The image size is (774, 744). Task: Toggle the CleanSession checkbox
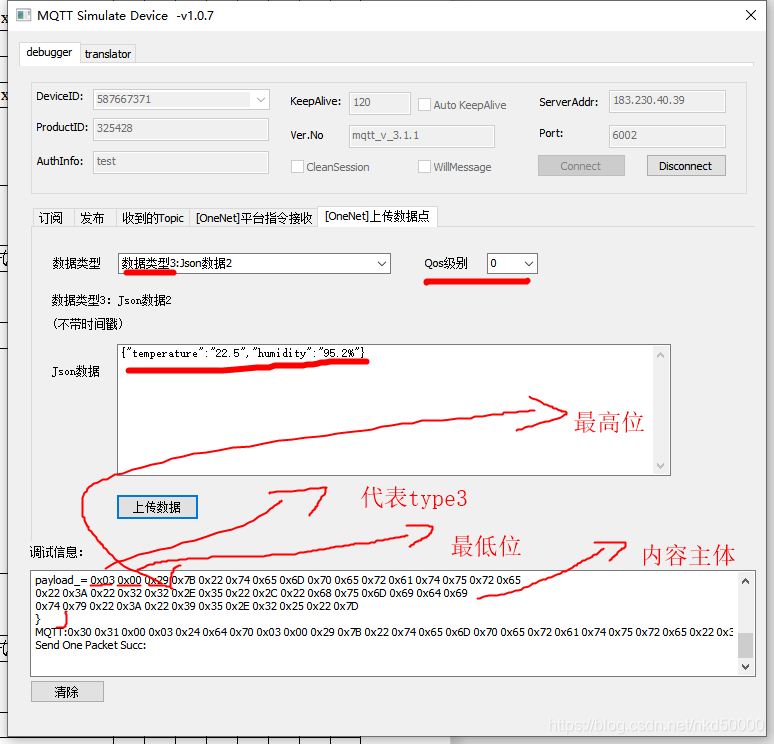pos(297,167)
